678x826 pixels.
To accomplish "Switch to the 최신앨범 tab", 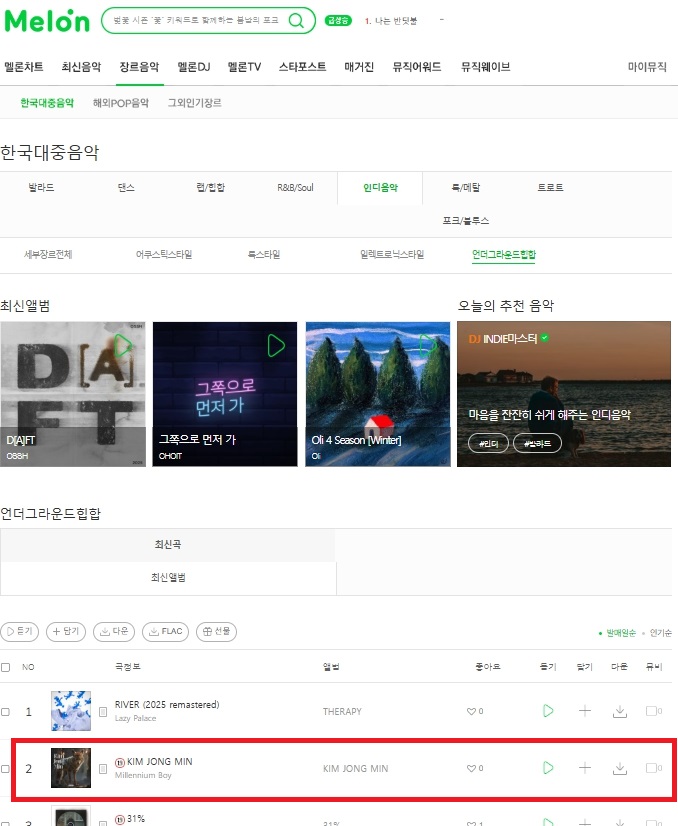I will coord(168,578).
